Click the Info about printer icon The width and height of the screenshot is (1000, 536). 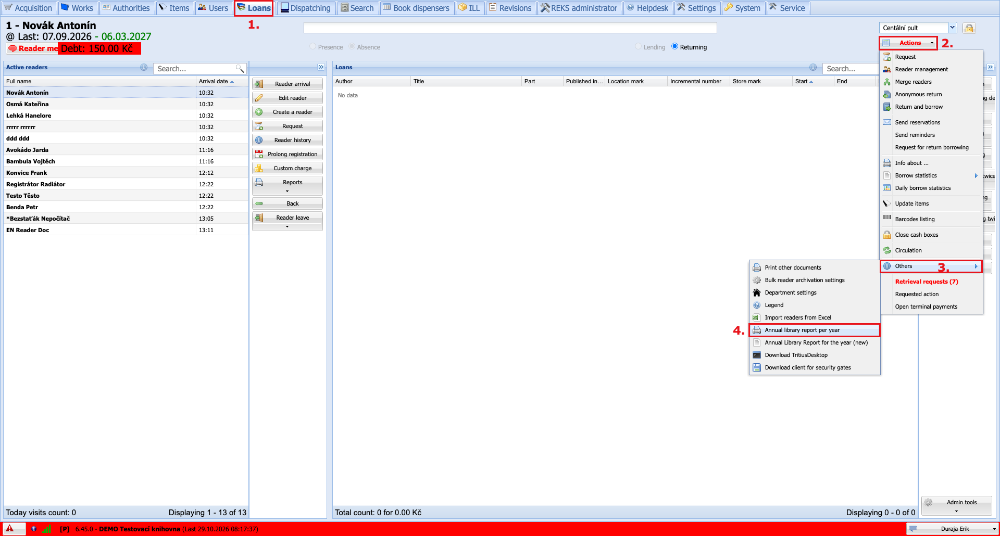[887, 163]
